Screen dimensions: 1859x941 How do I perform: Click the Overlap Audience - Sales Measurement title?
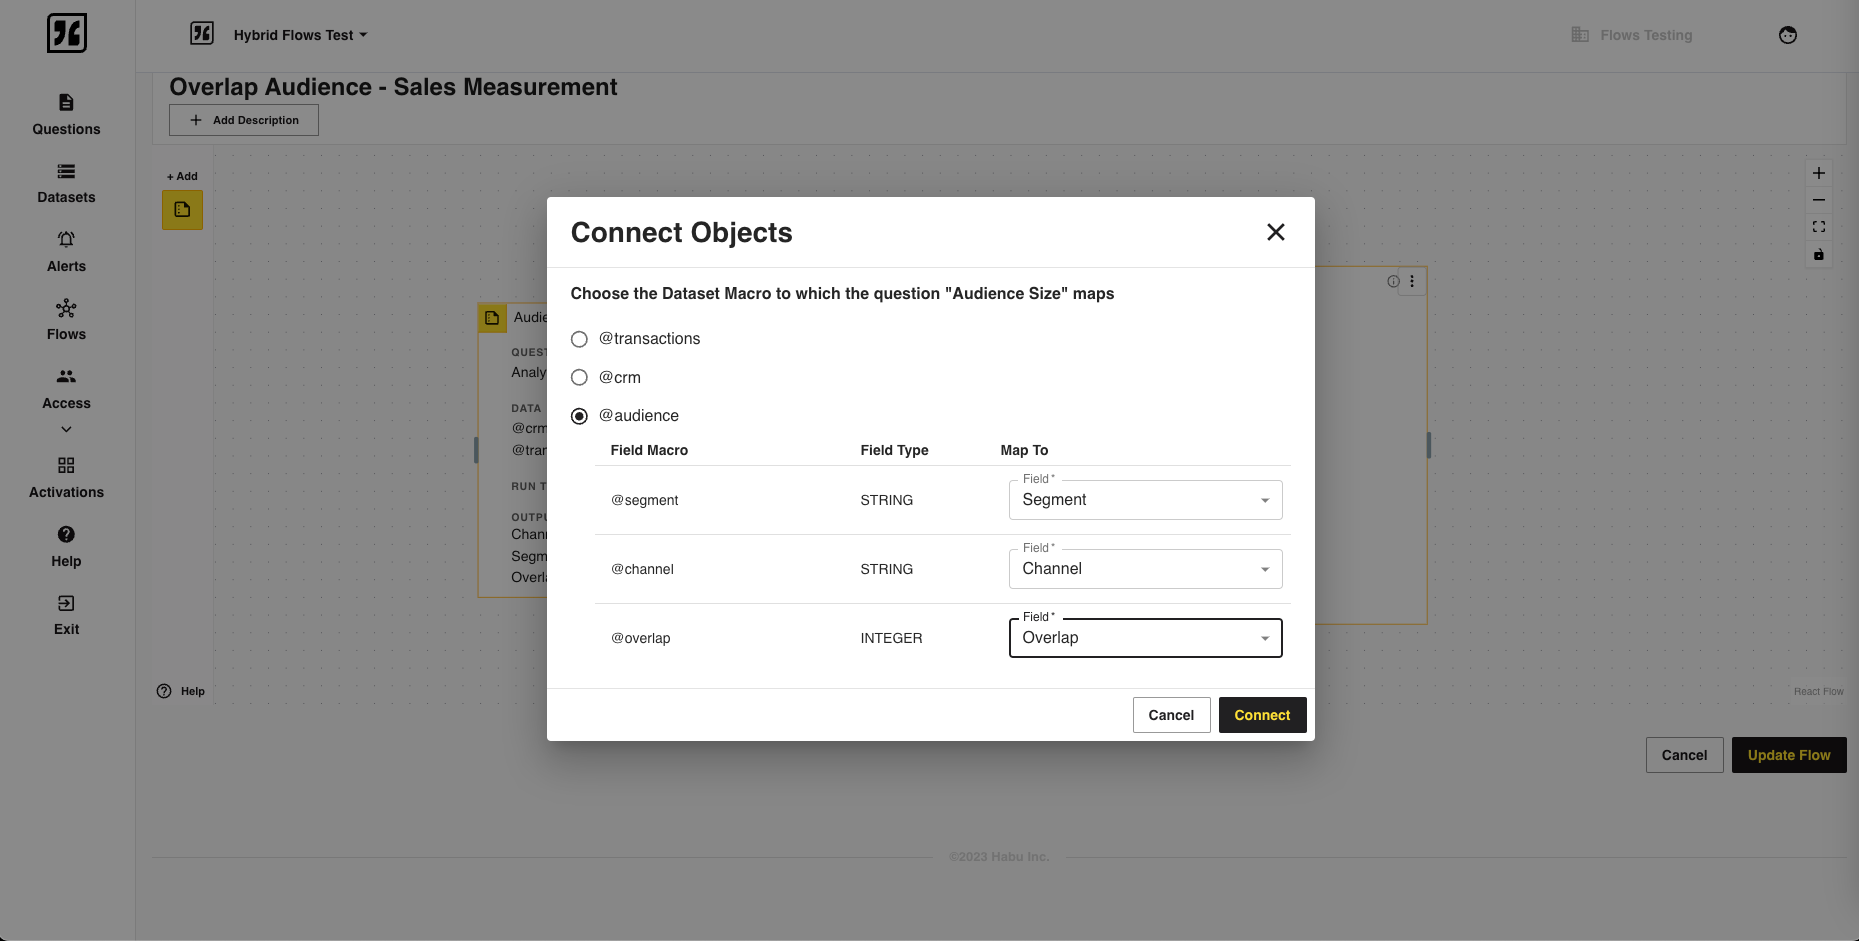pos(393,87)
